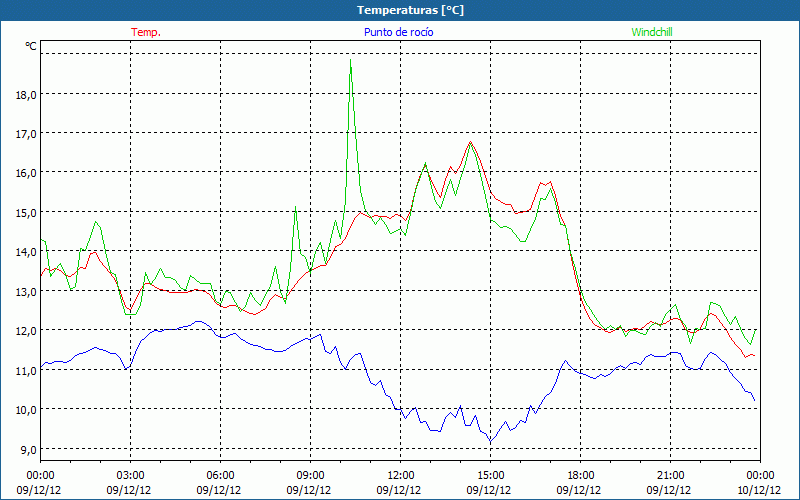Click the 10/12/12 date label
The image size is (800, 500).
pos(760,490)
